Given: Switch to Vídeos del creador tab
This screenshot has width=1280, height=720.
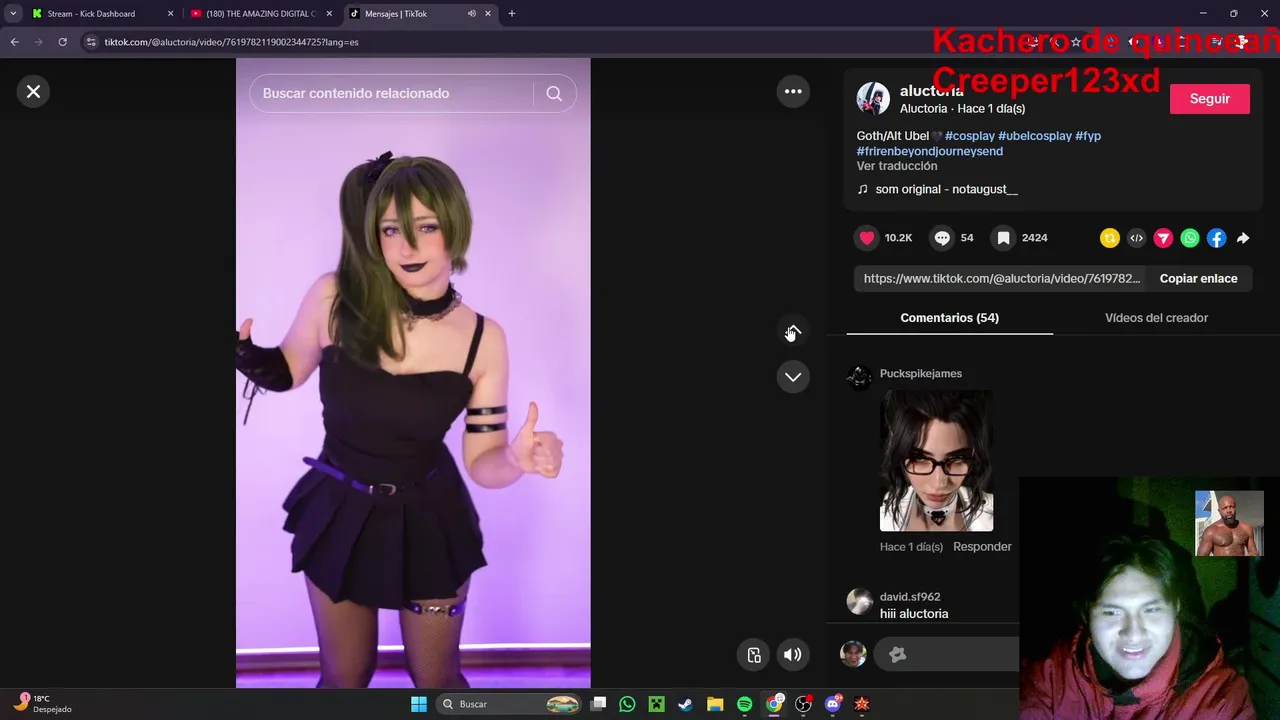Looking at the screenshot, I should [x=1156, y=318].
